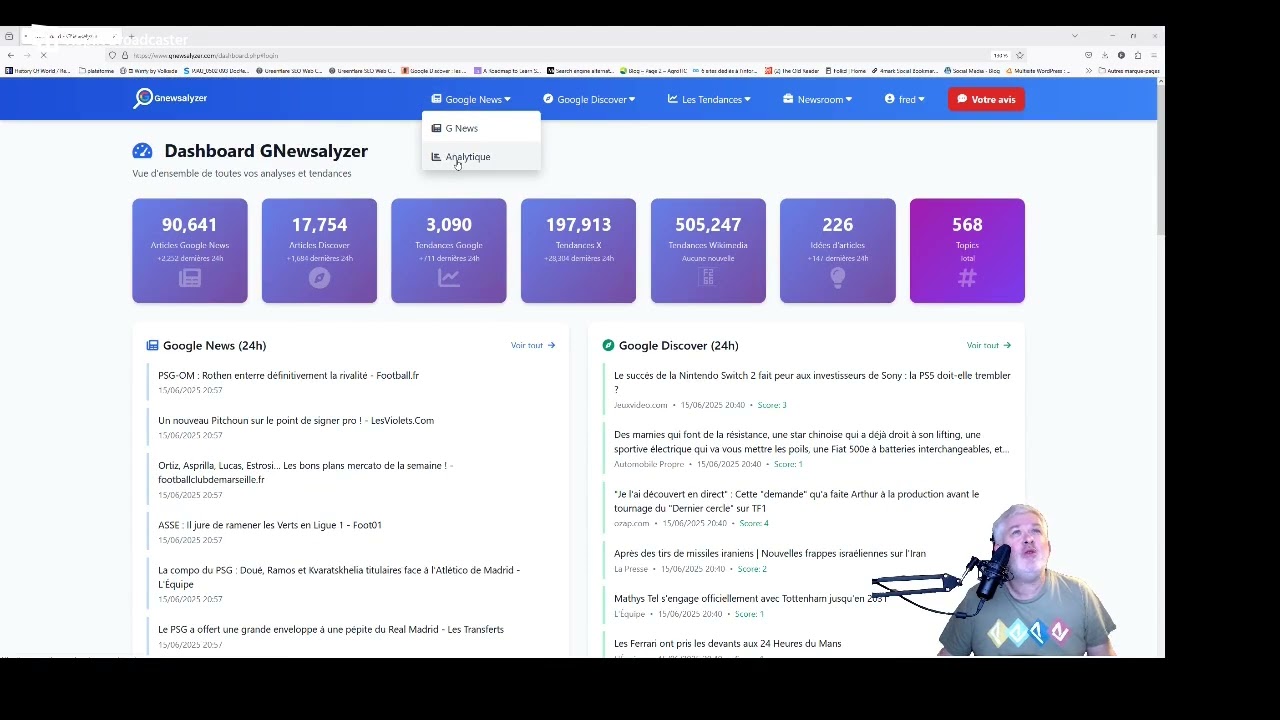Open Multisite WordPress bookmark

click(x=1040, y=71)
